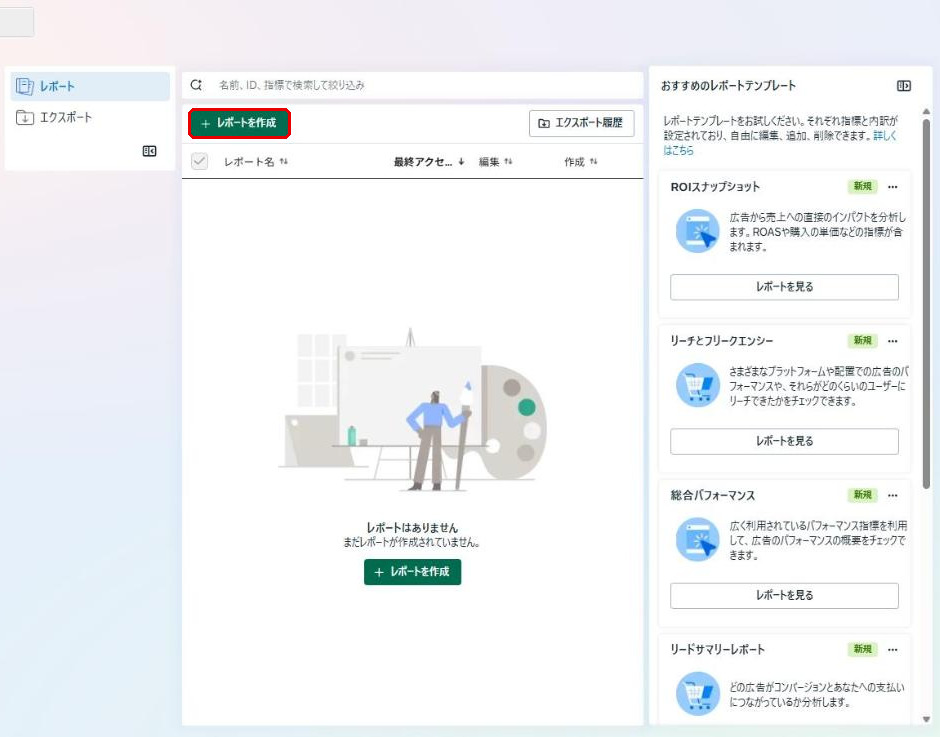
Task: Sort by 最終アクセス column
Action: pyautogui.click(x=429, y=162)
